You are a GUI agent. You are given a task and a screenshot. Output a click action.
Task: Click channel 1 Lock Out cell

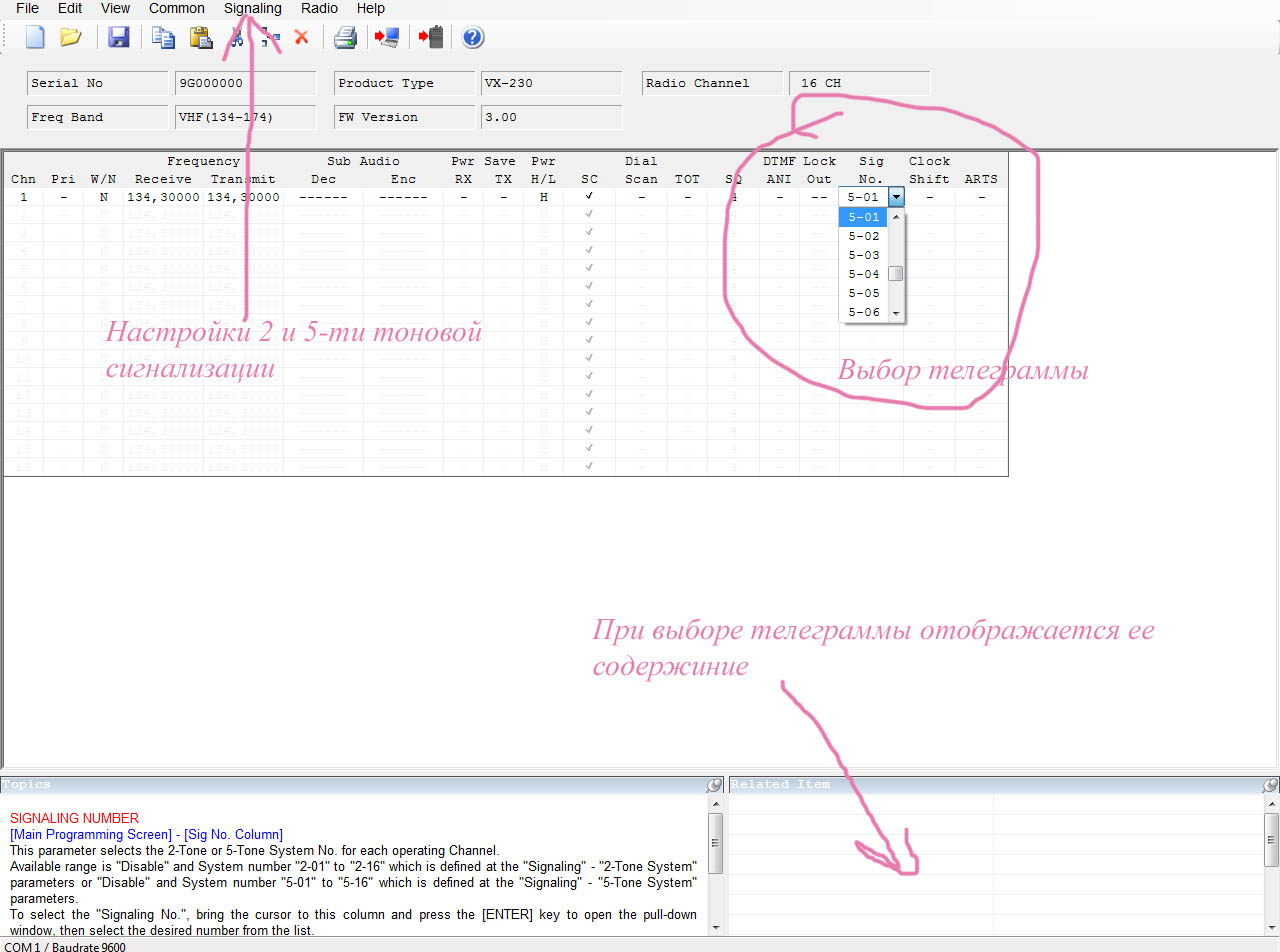tap(819, 197)
